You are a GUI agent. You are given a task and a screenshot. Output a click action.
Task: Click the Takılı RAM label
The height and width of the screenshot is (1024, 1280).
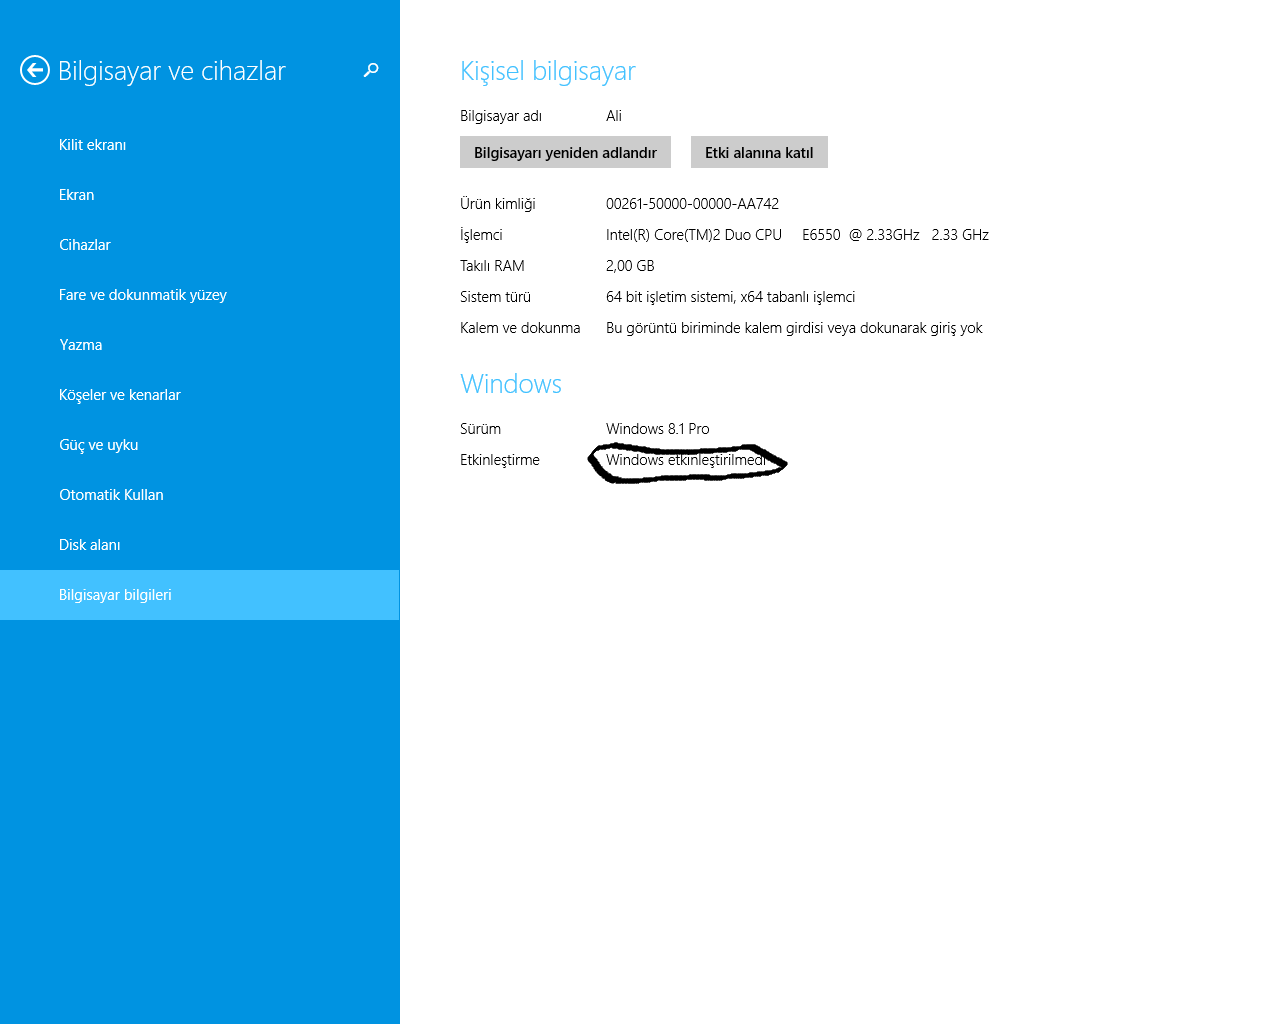(492, 266)
